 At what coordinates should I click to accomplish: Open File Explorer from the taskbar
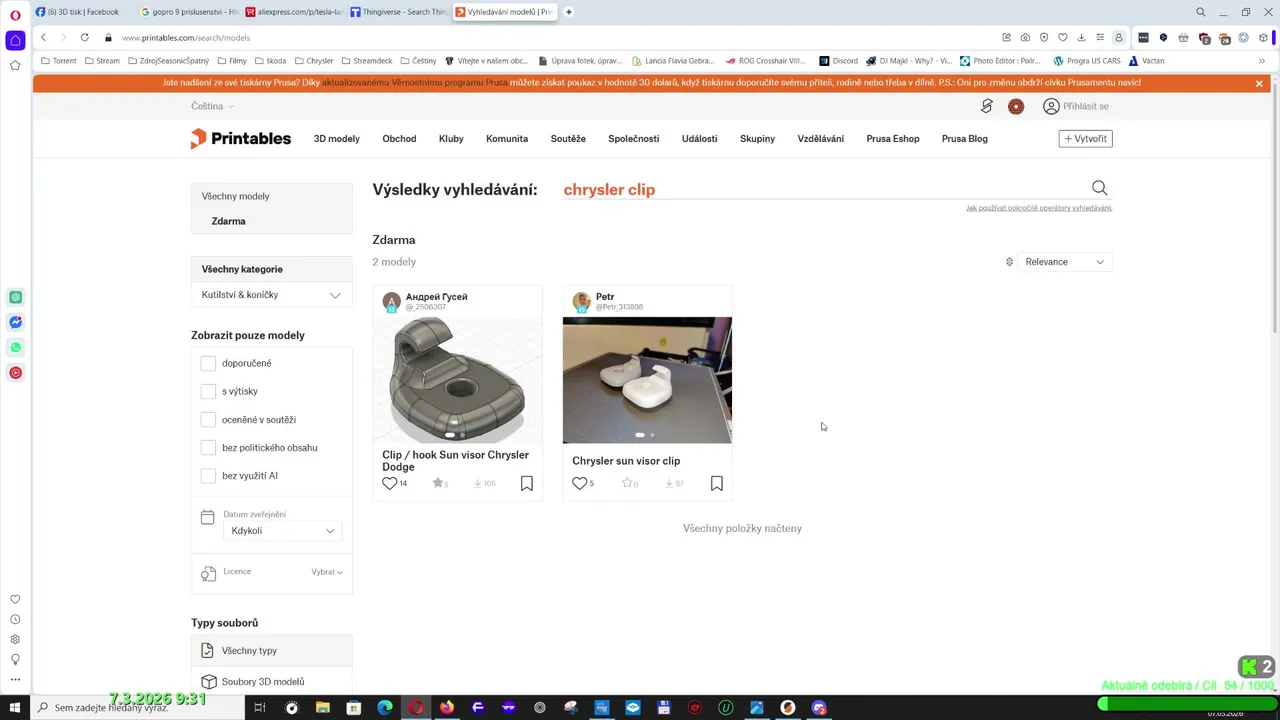(x=323, y=708)
